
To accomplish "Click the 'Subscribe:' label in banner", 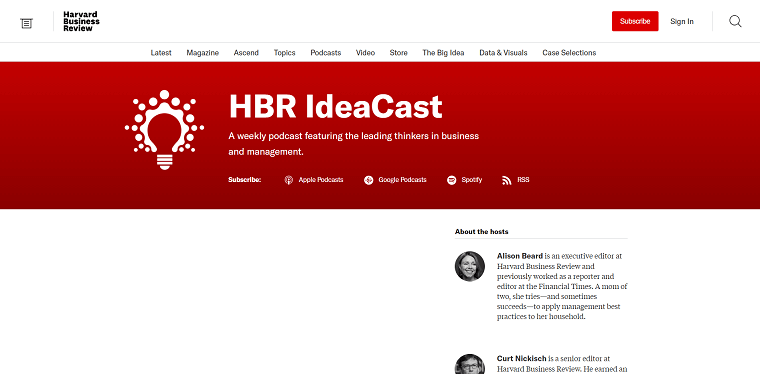I will click(x=245, y=180).
